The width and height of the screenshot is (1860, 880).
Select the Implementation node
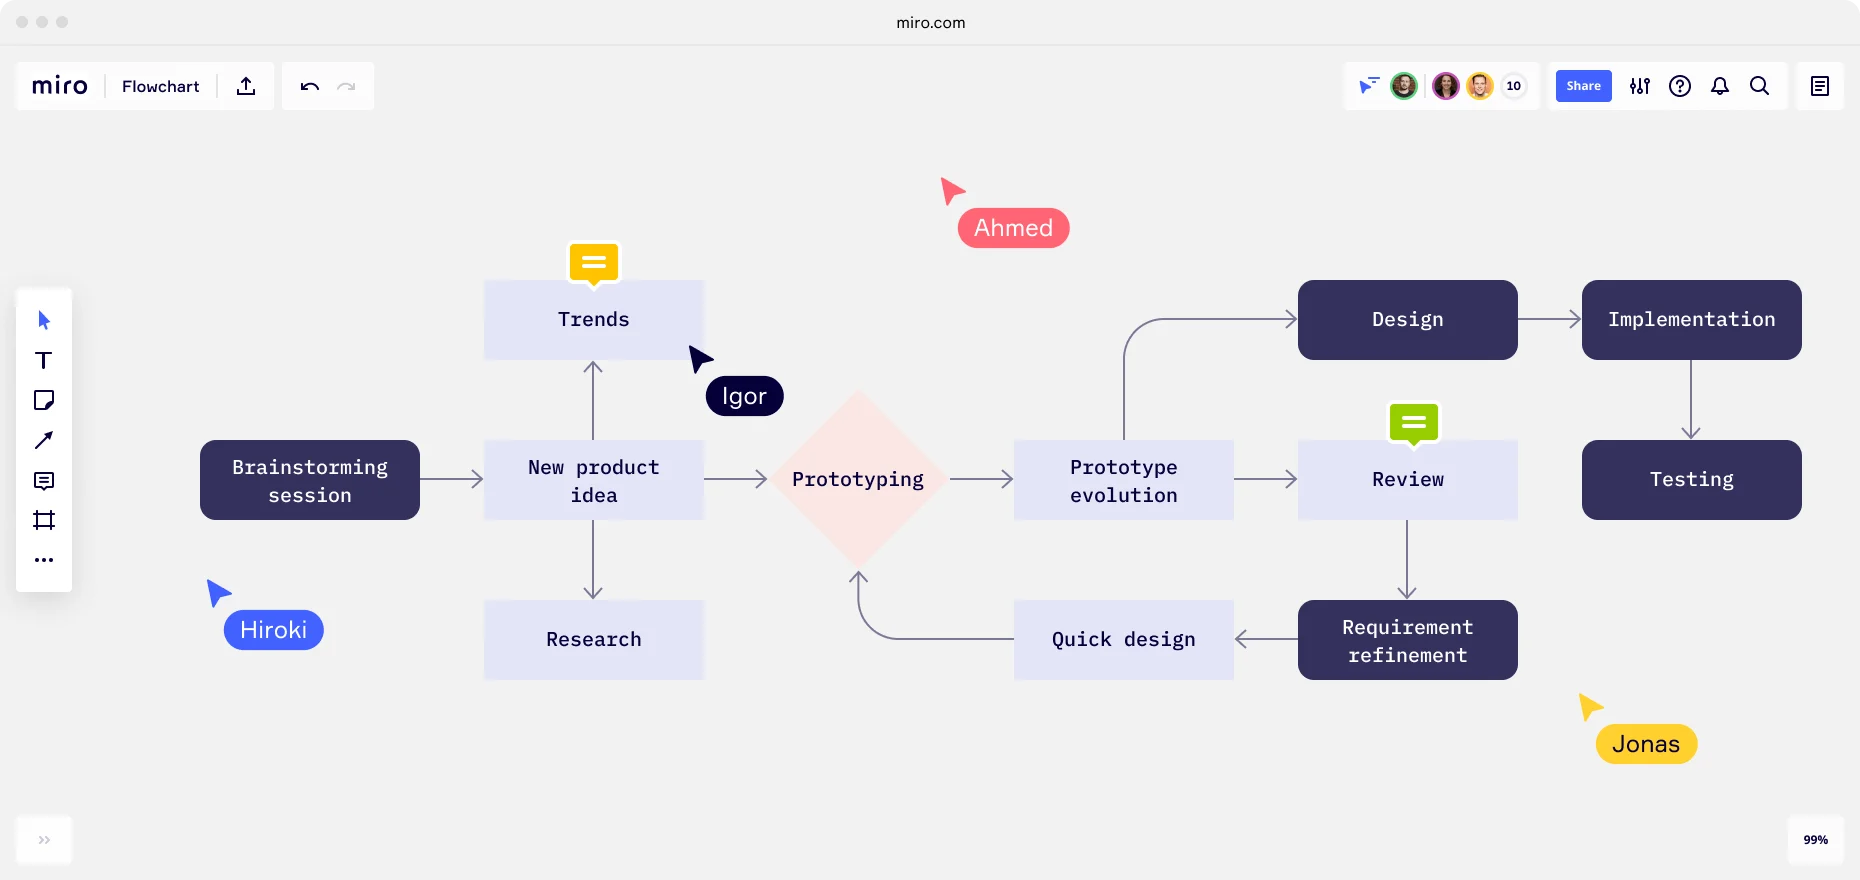(x=1692, y=320)
